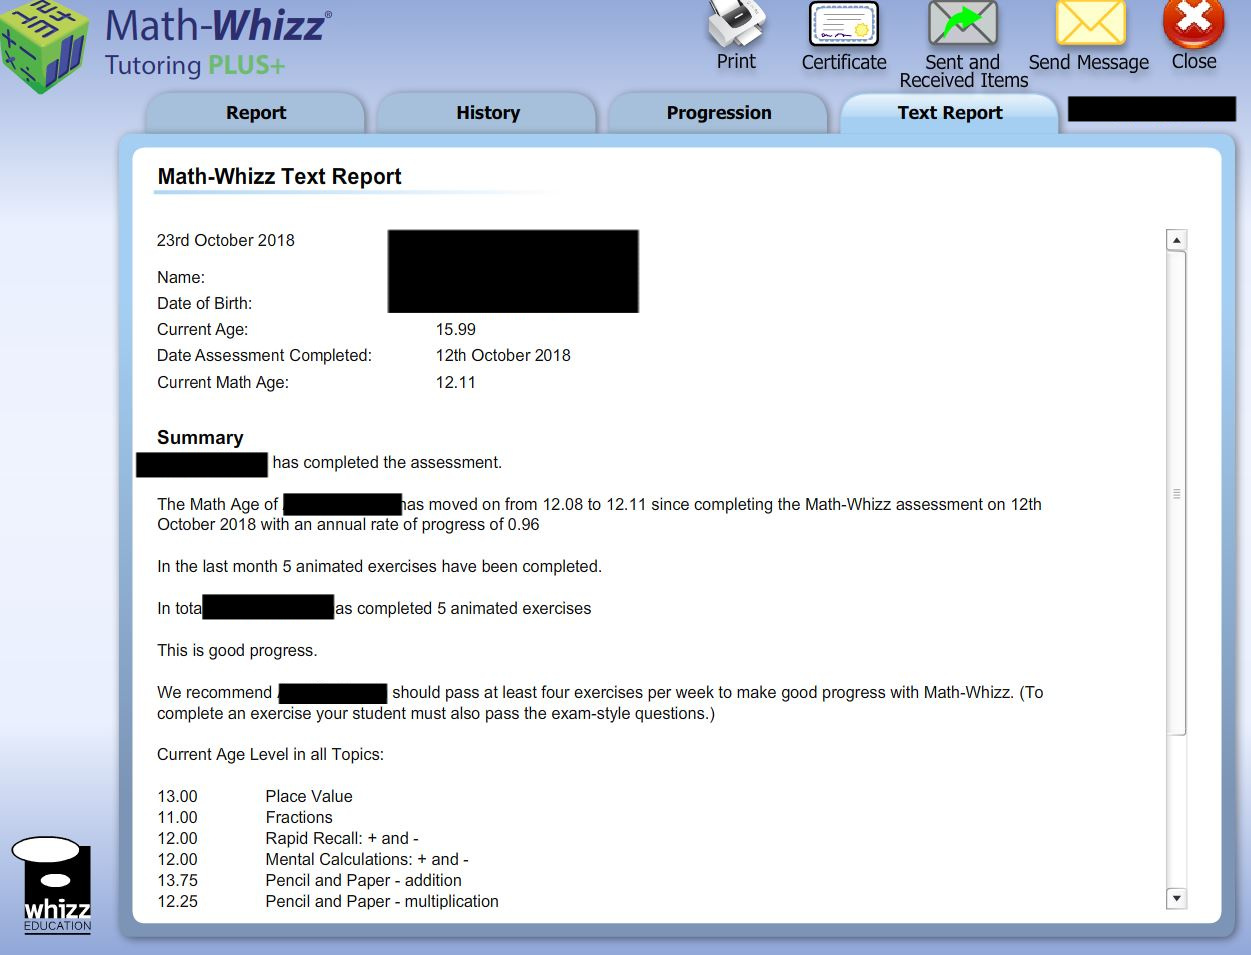
Task: Open the History tab
Action: pyautogui.click(x=487, y=113)
